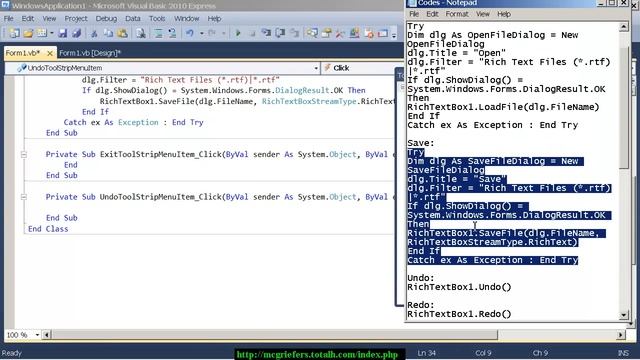Open the Visual Basic View menu
The height and width of the screenshot is (360, 640).
(49, 19)
